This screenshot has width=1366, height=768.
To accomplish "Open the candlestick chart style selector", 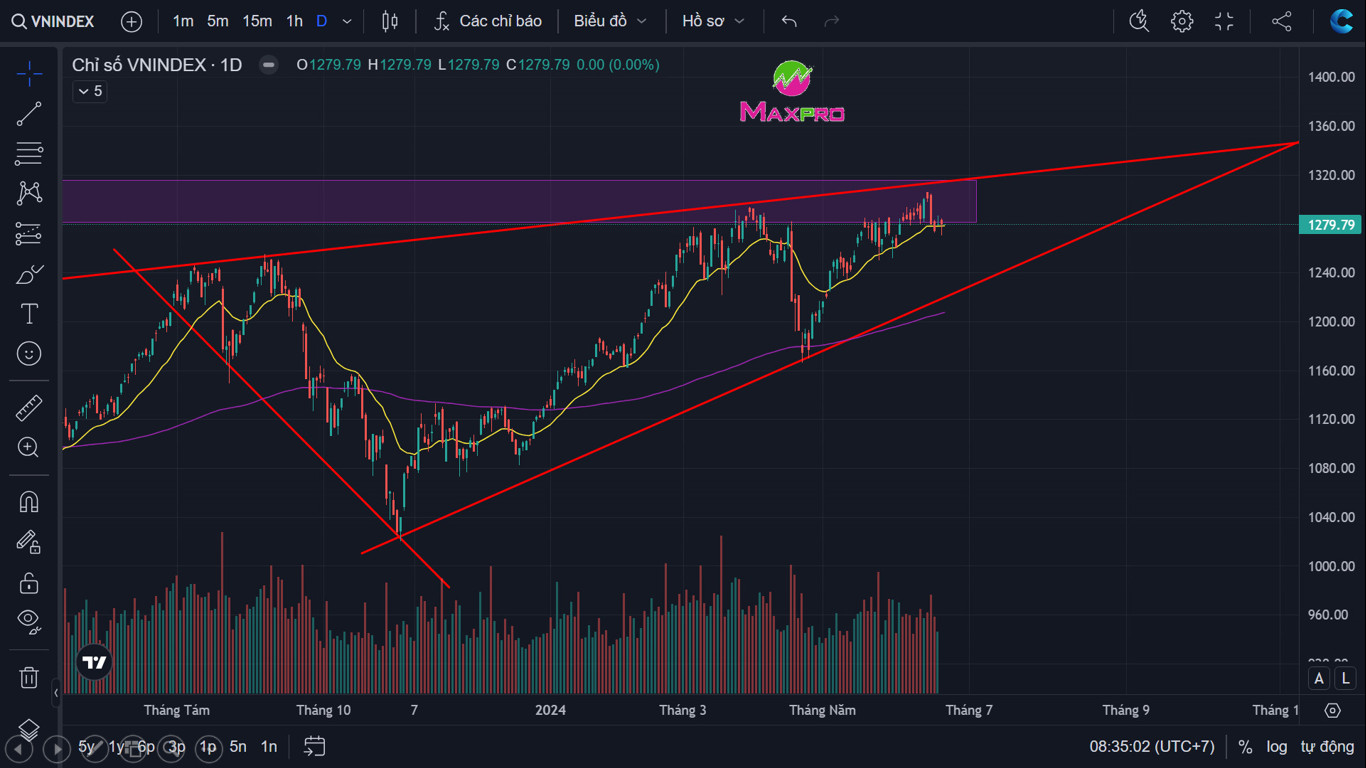I will pyautogui.click(x=390, y=21).
